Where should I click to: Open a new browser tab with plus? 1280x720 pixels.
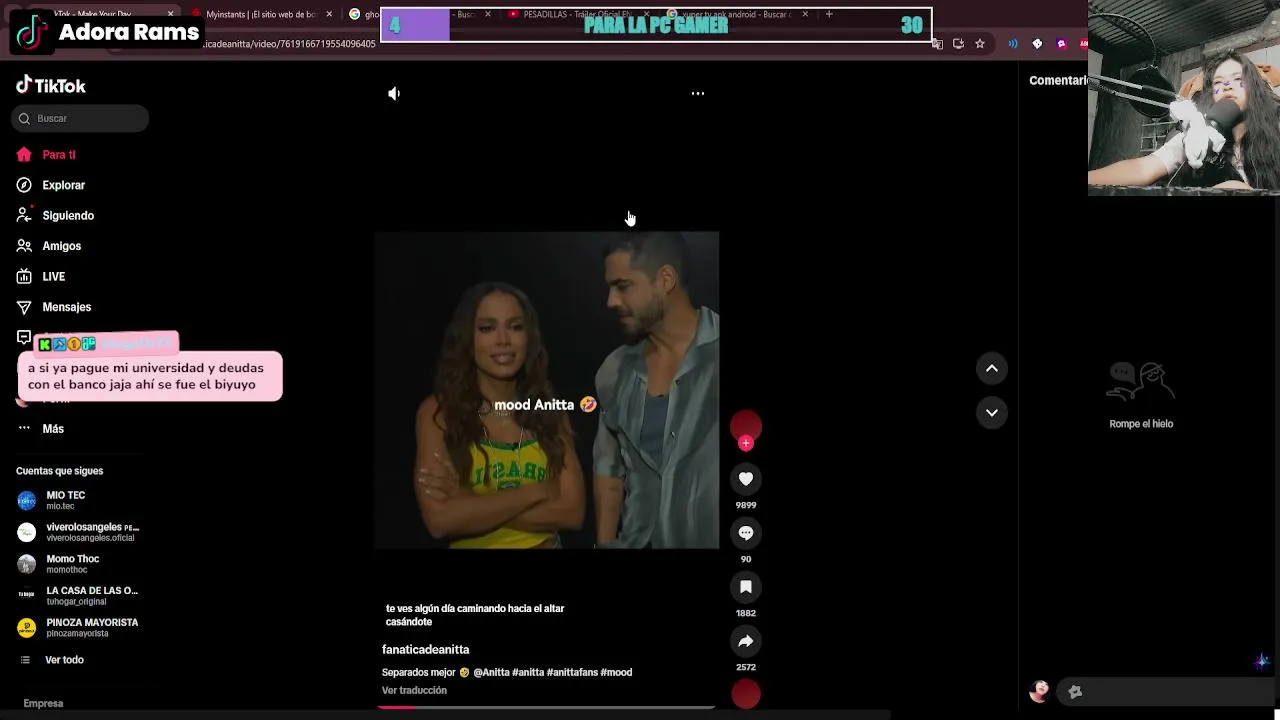click(829, 14)
